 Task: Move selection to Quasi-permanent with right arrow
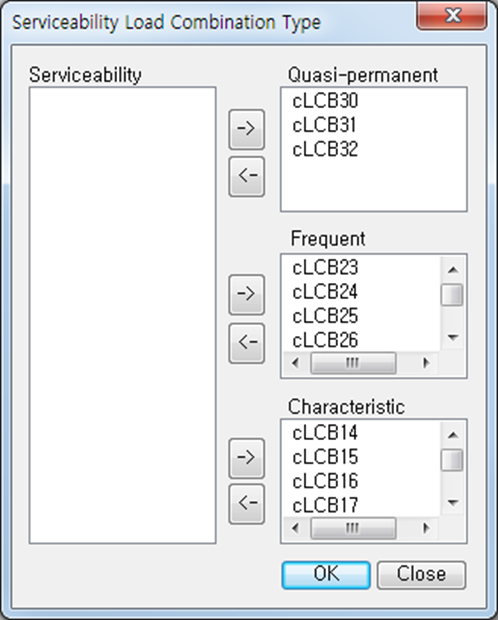click(246, 130)
